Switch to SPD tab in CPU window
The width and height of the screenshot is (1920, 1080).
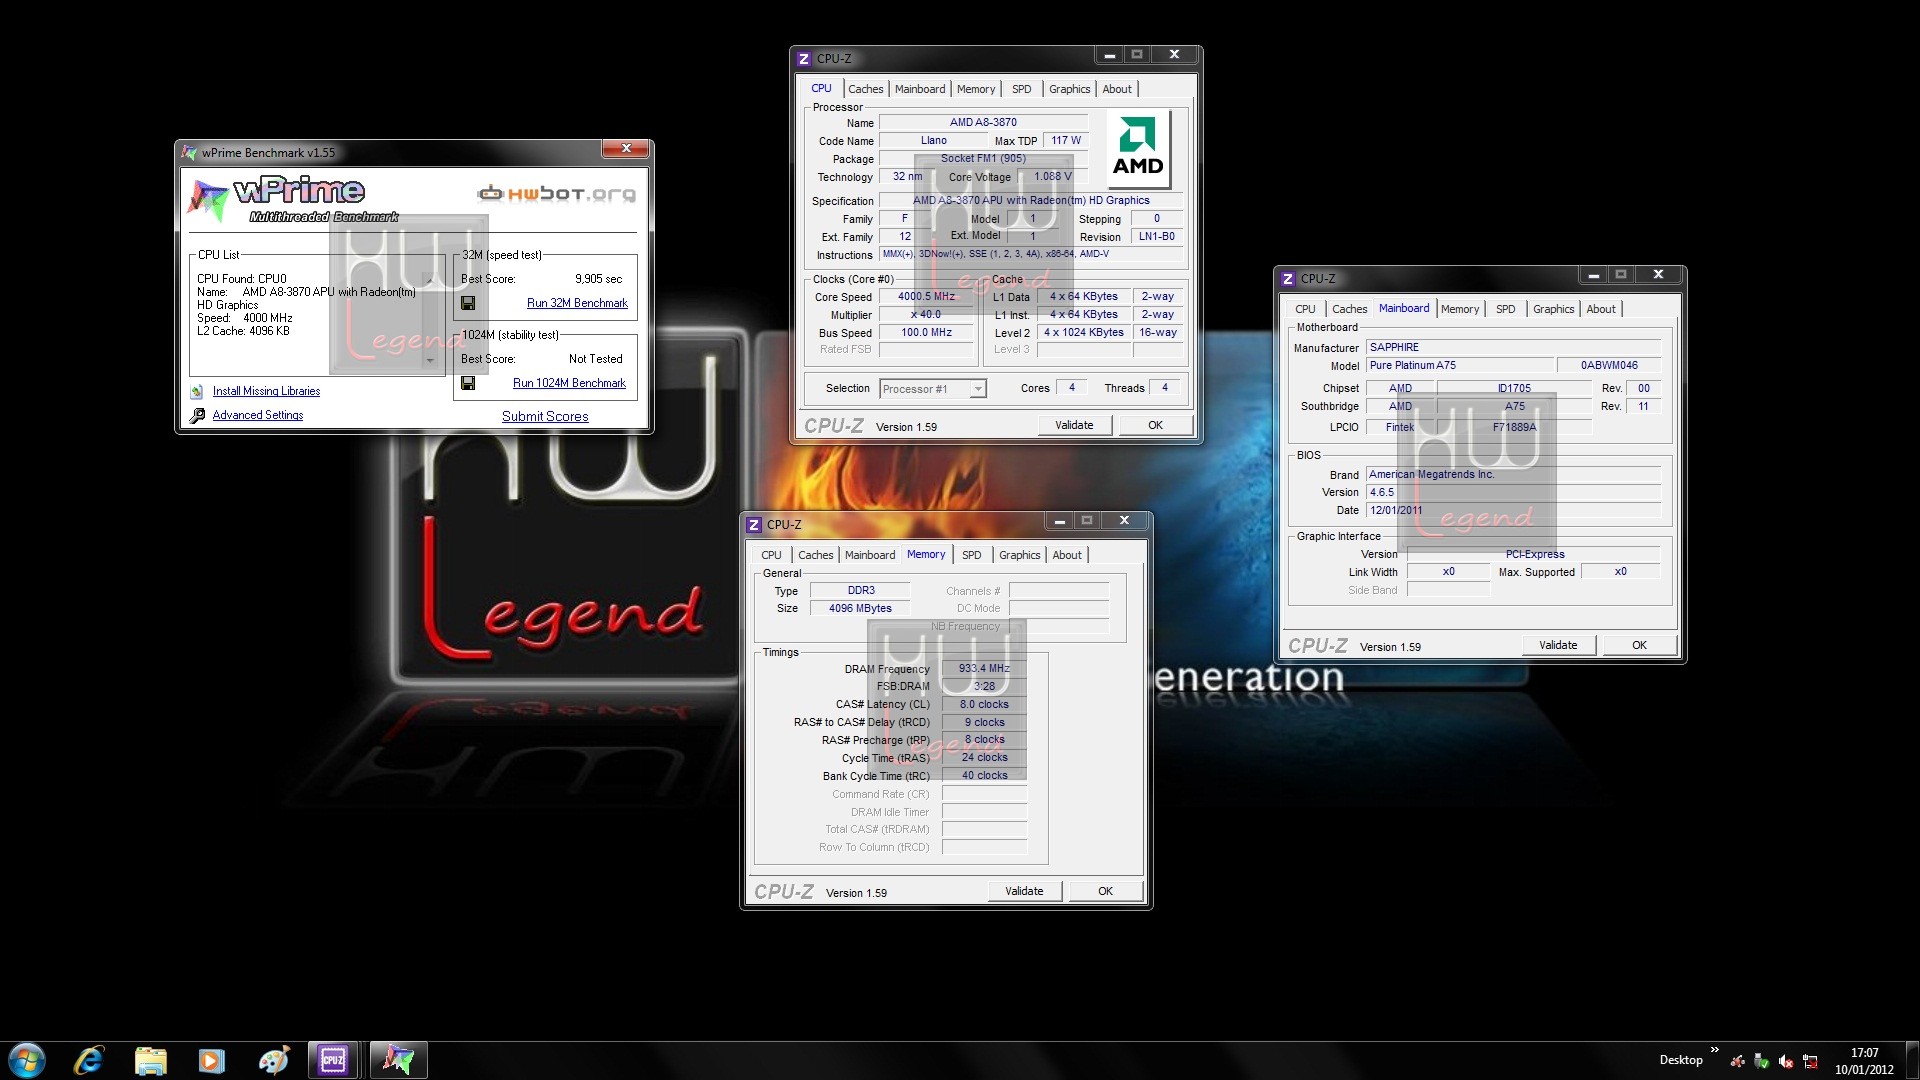(1021, 89)
